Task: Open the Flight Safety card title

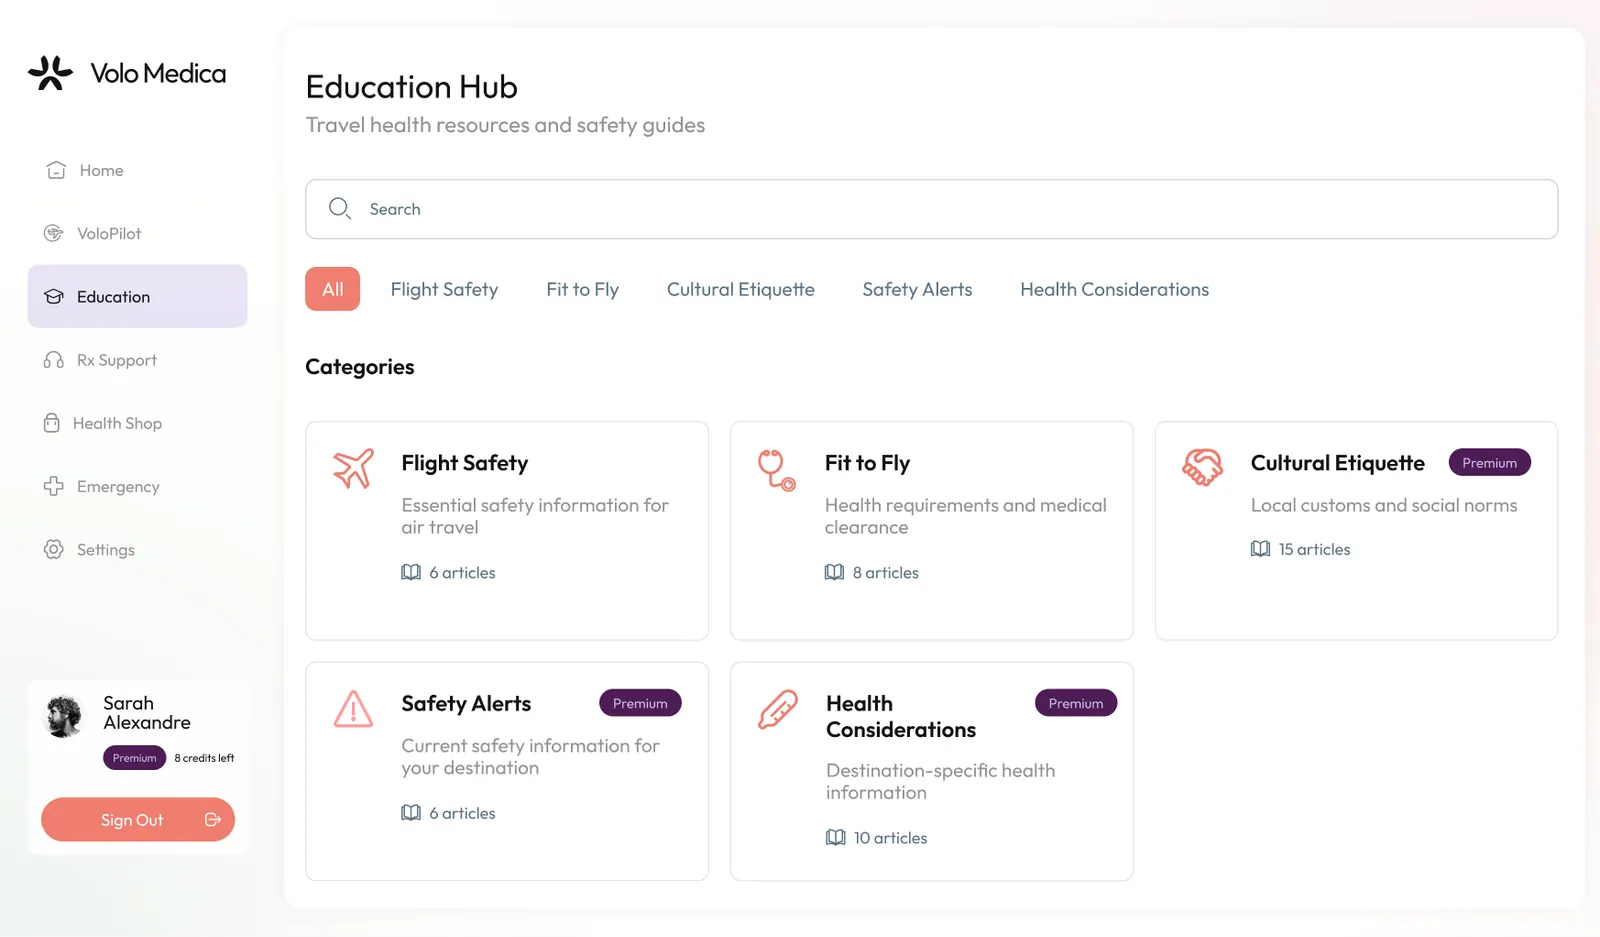Action: pyautogui.click(x=464, y=463)
